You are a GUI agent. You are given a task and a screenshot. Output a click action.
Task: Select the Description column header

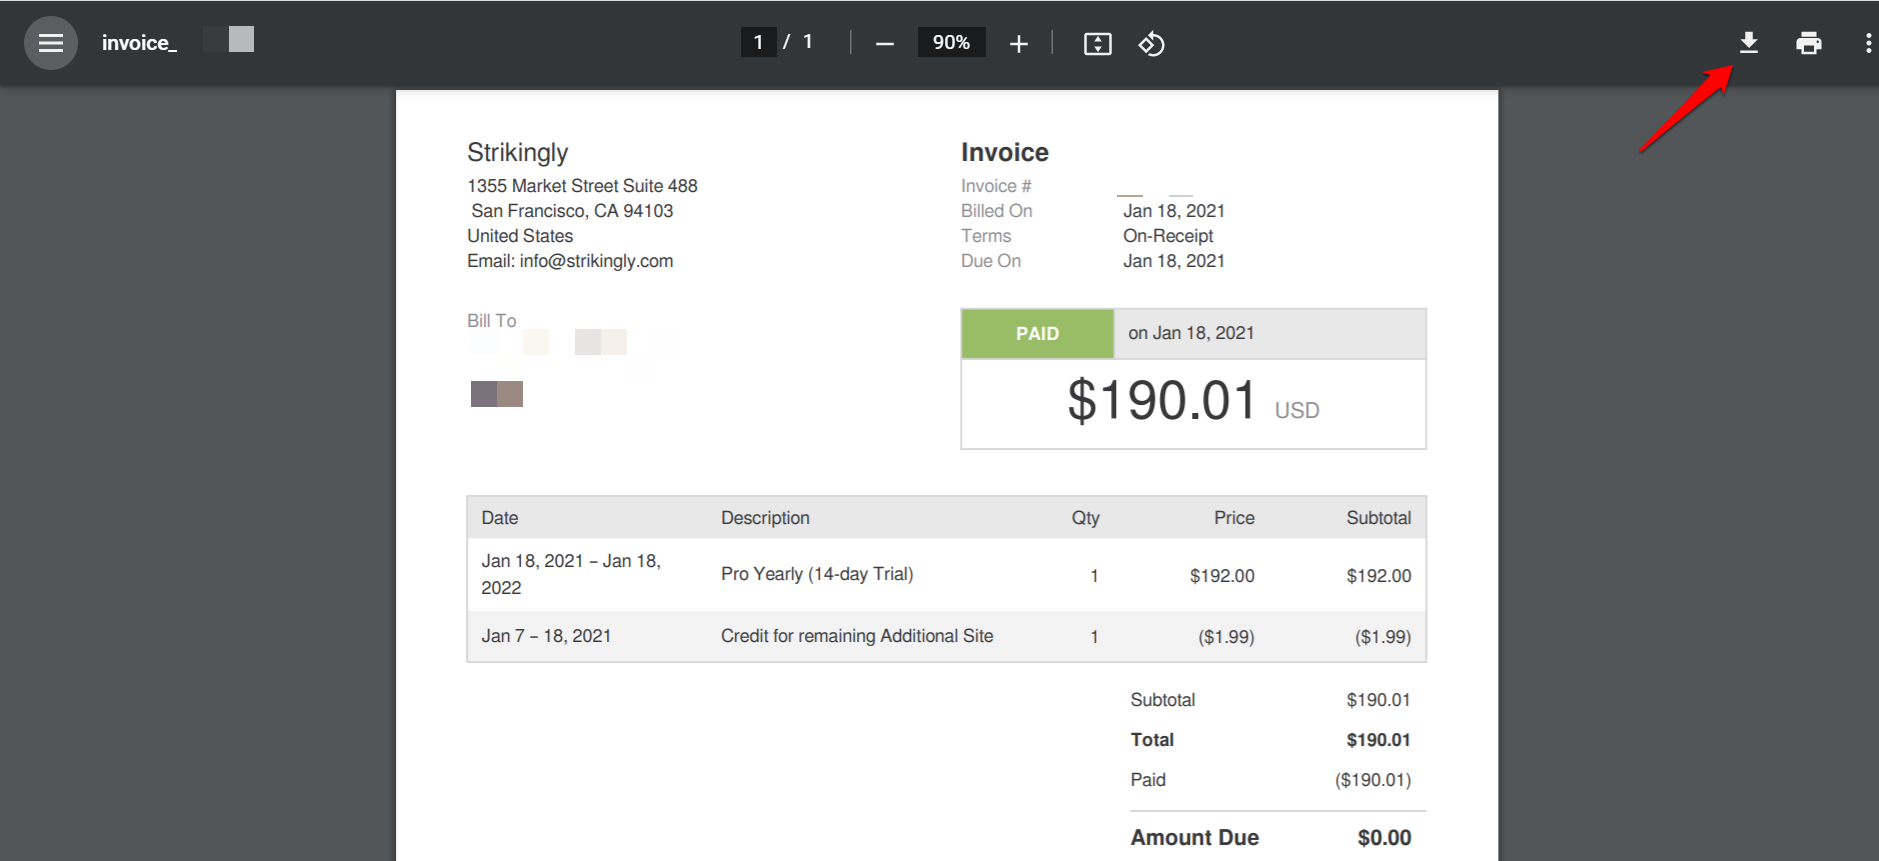coord(765,518)
